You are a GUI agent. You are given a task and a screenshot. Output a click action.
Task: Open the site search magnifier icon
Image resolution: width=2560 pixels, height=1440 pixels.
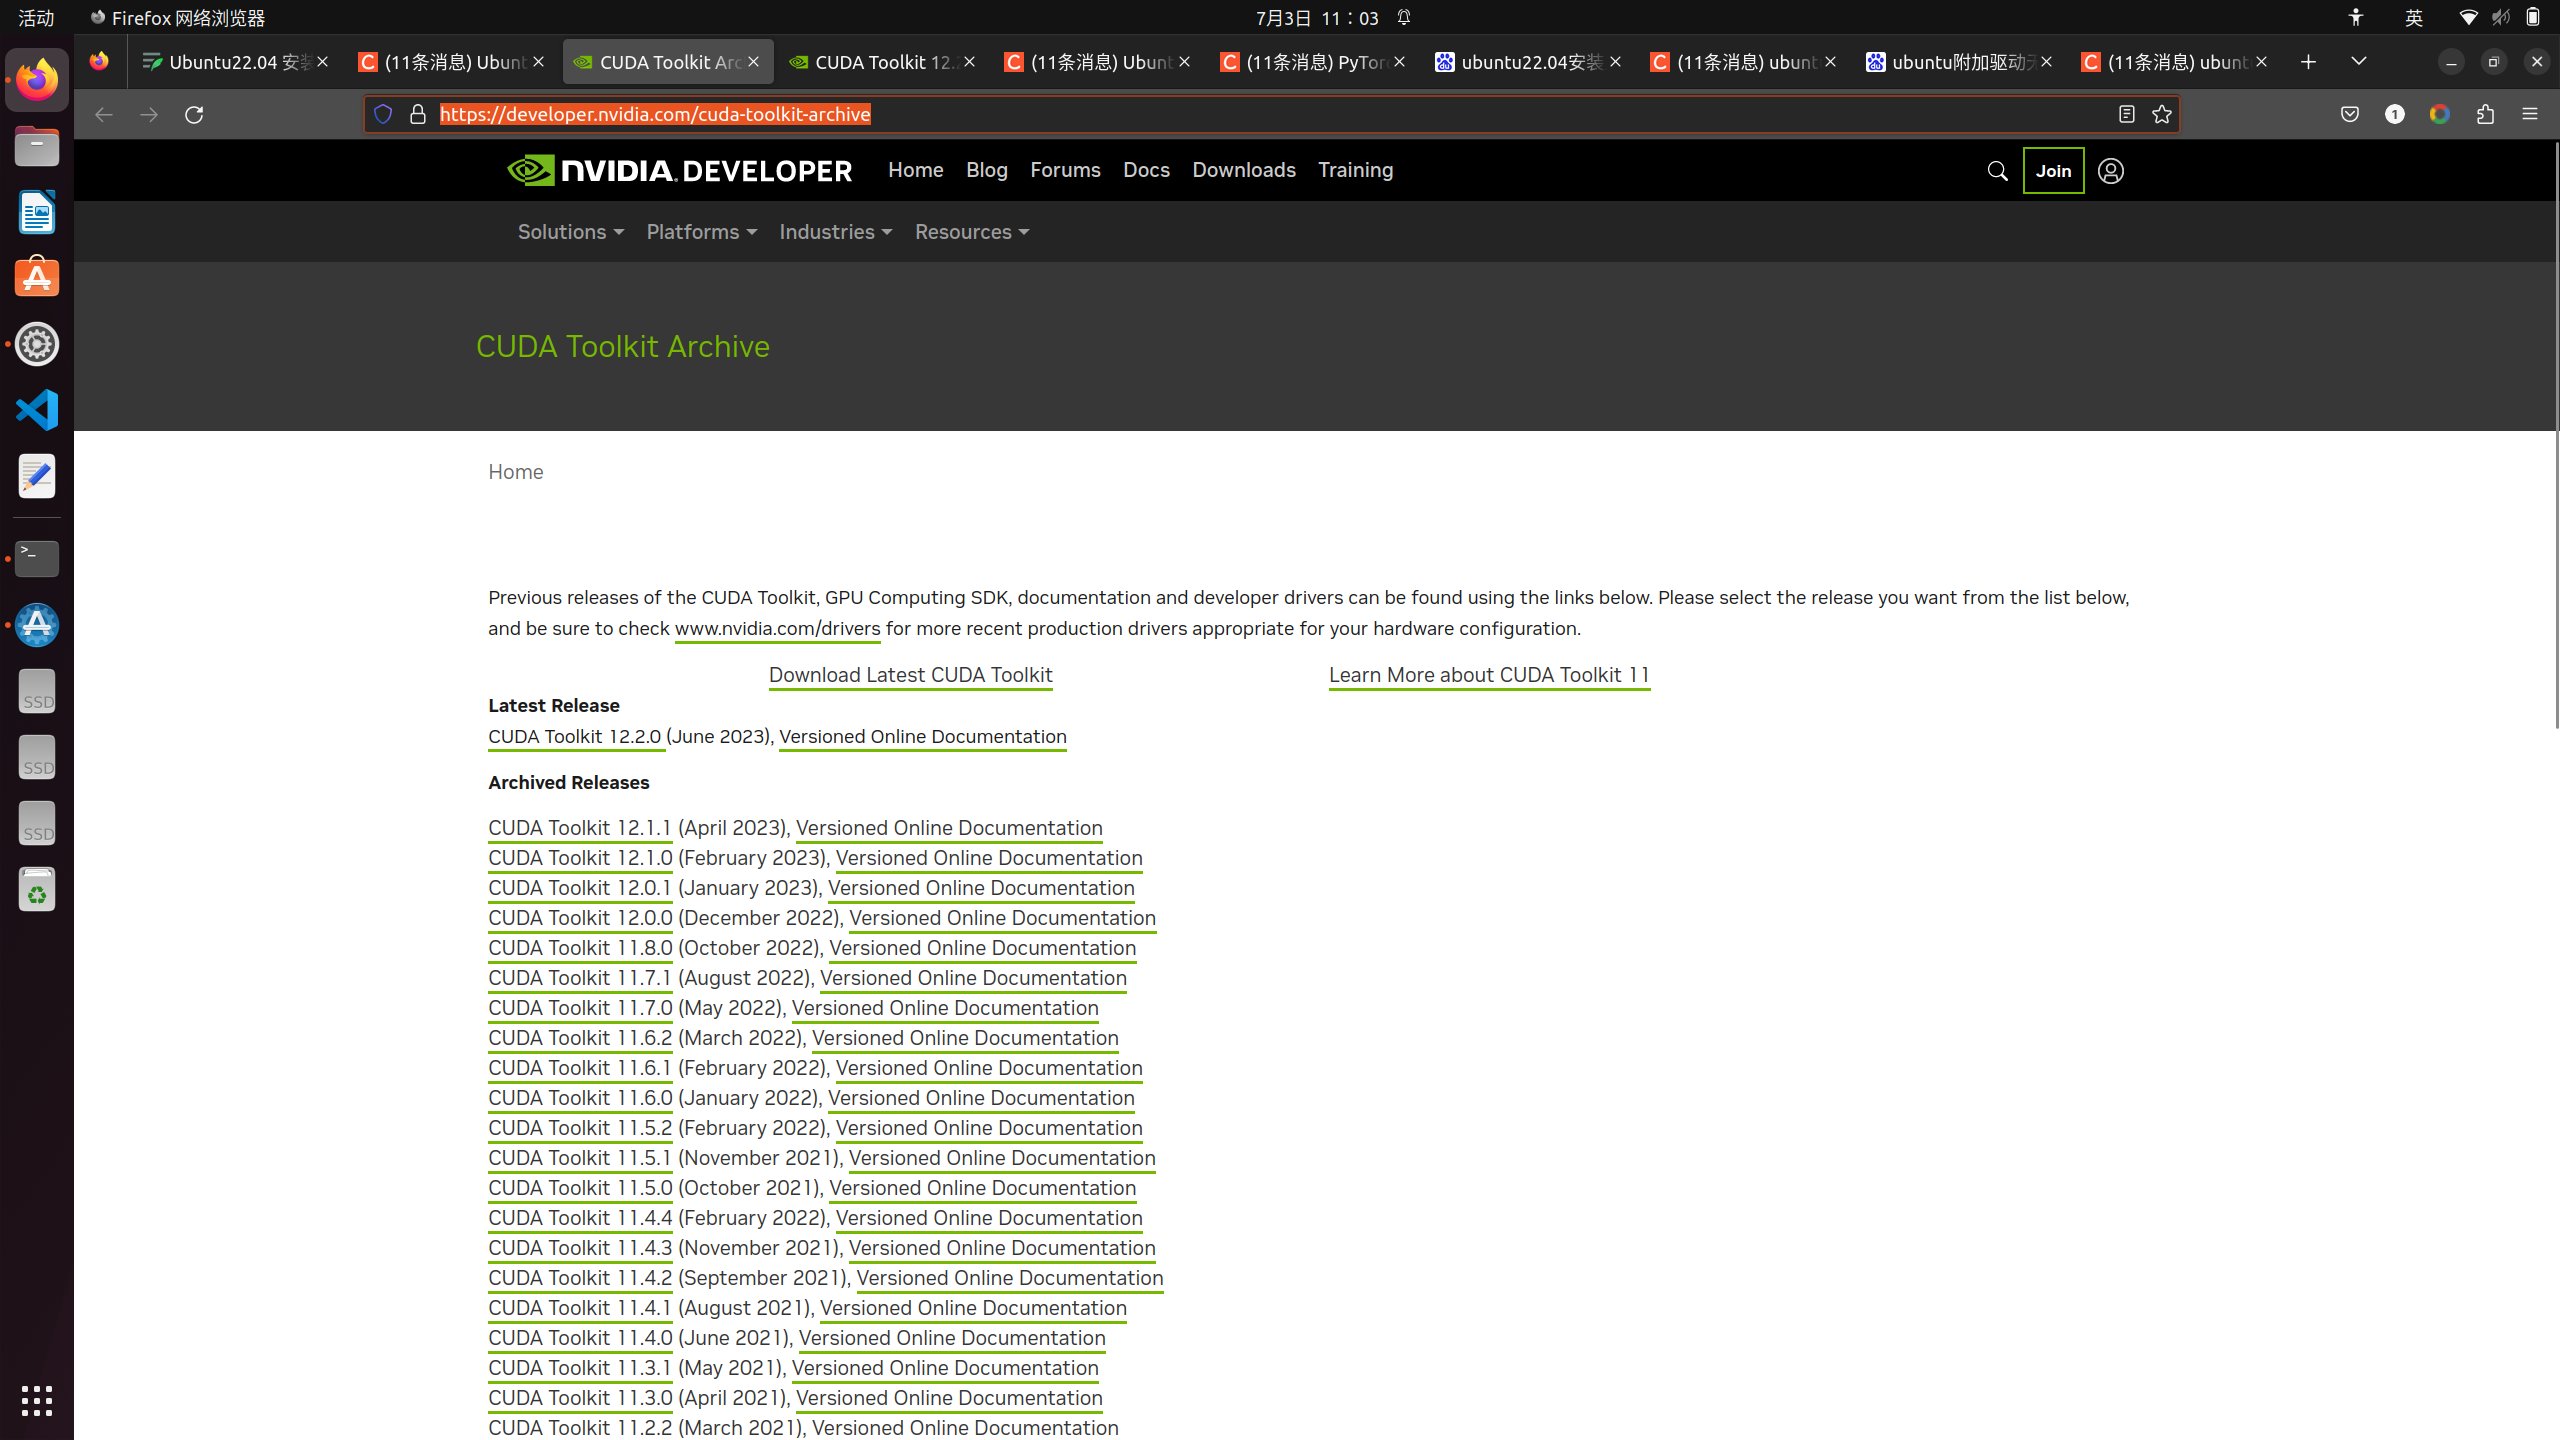[x=1997, y=170]
